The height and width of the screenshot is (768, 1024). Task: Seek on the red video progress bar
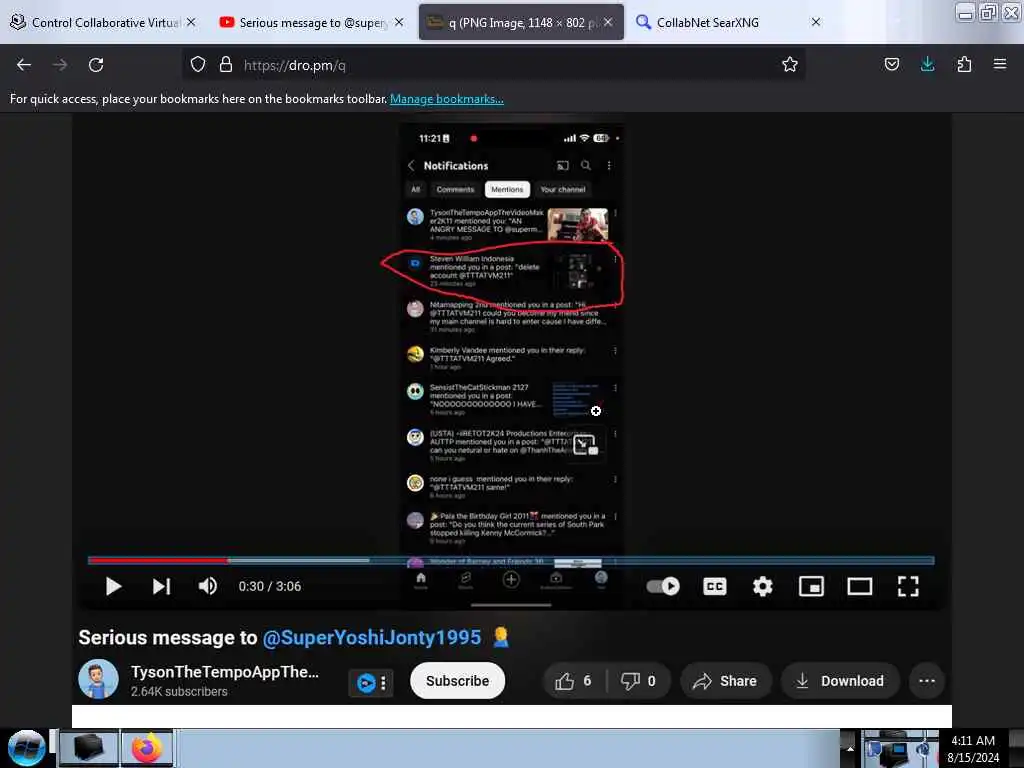click(158, 560)
